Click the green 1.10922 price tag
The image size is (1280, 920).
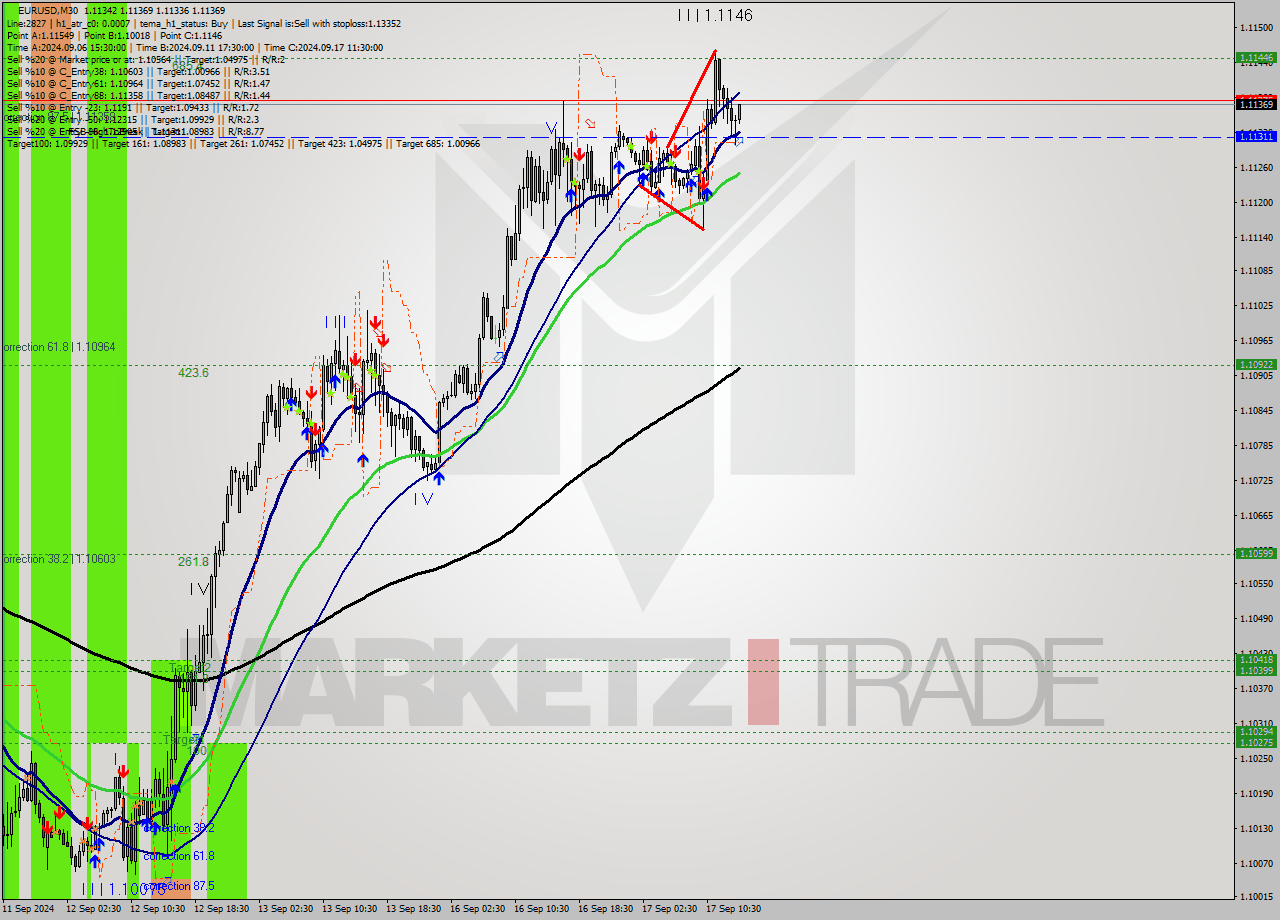click(1255, 365)
